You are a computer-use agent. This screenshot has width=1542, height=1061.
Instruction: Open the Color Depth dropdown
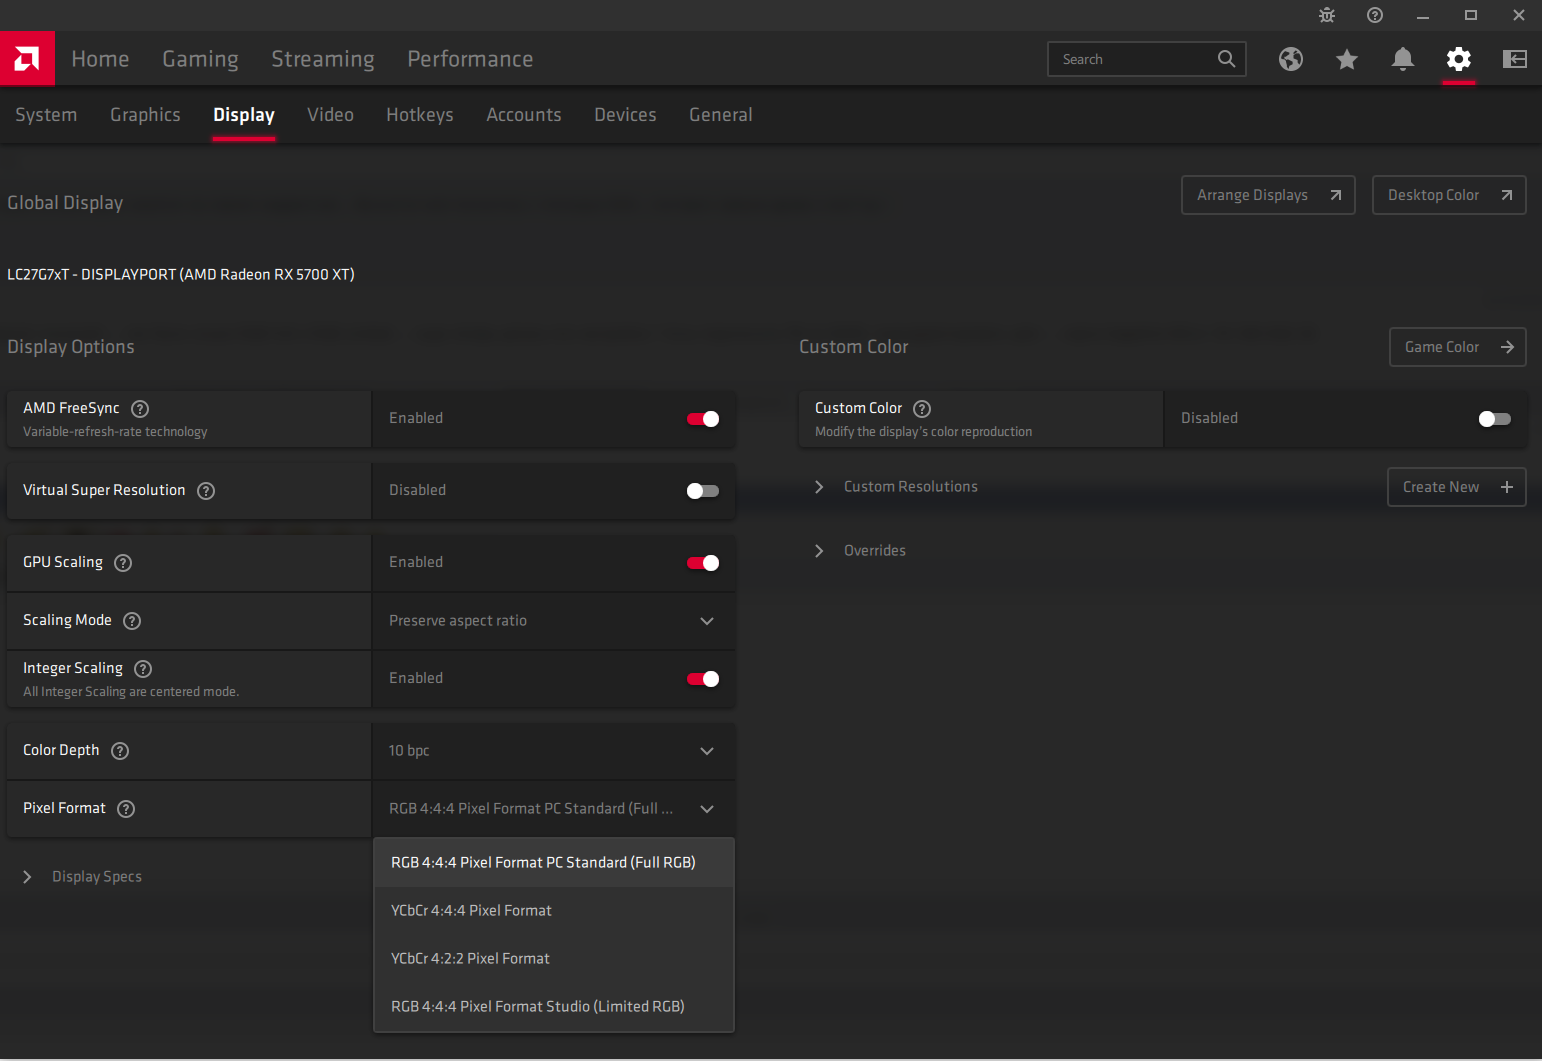tap(553, 751)
